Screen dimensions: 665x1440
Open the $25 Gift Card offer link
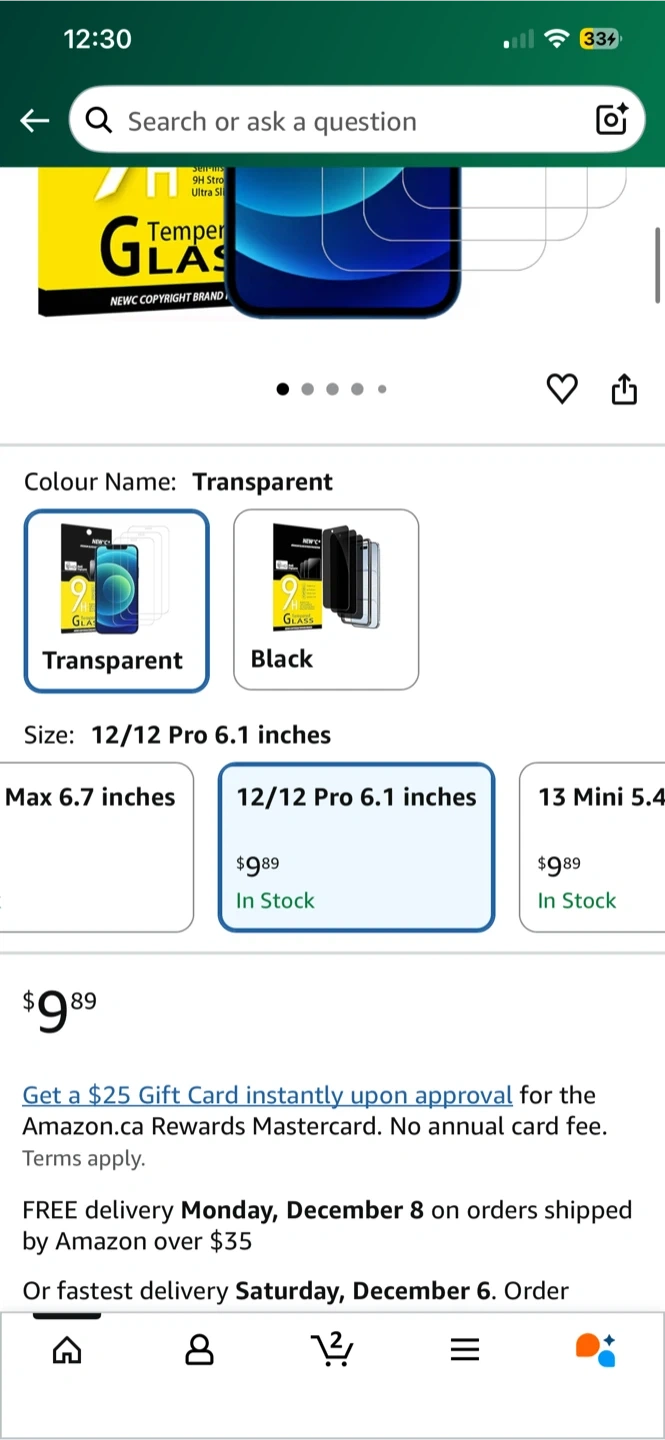(x=267, y=1095)
